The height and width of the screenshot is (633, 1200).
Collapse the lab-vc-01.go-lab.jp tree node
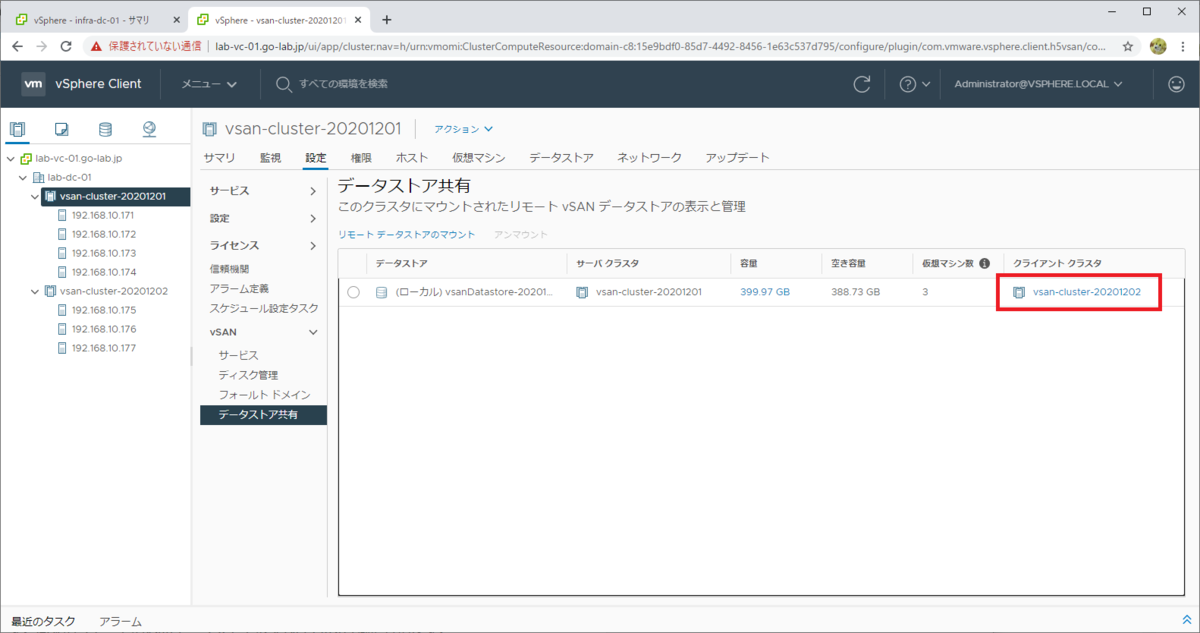click(10, 158)
